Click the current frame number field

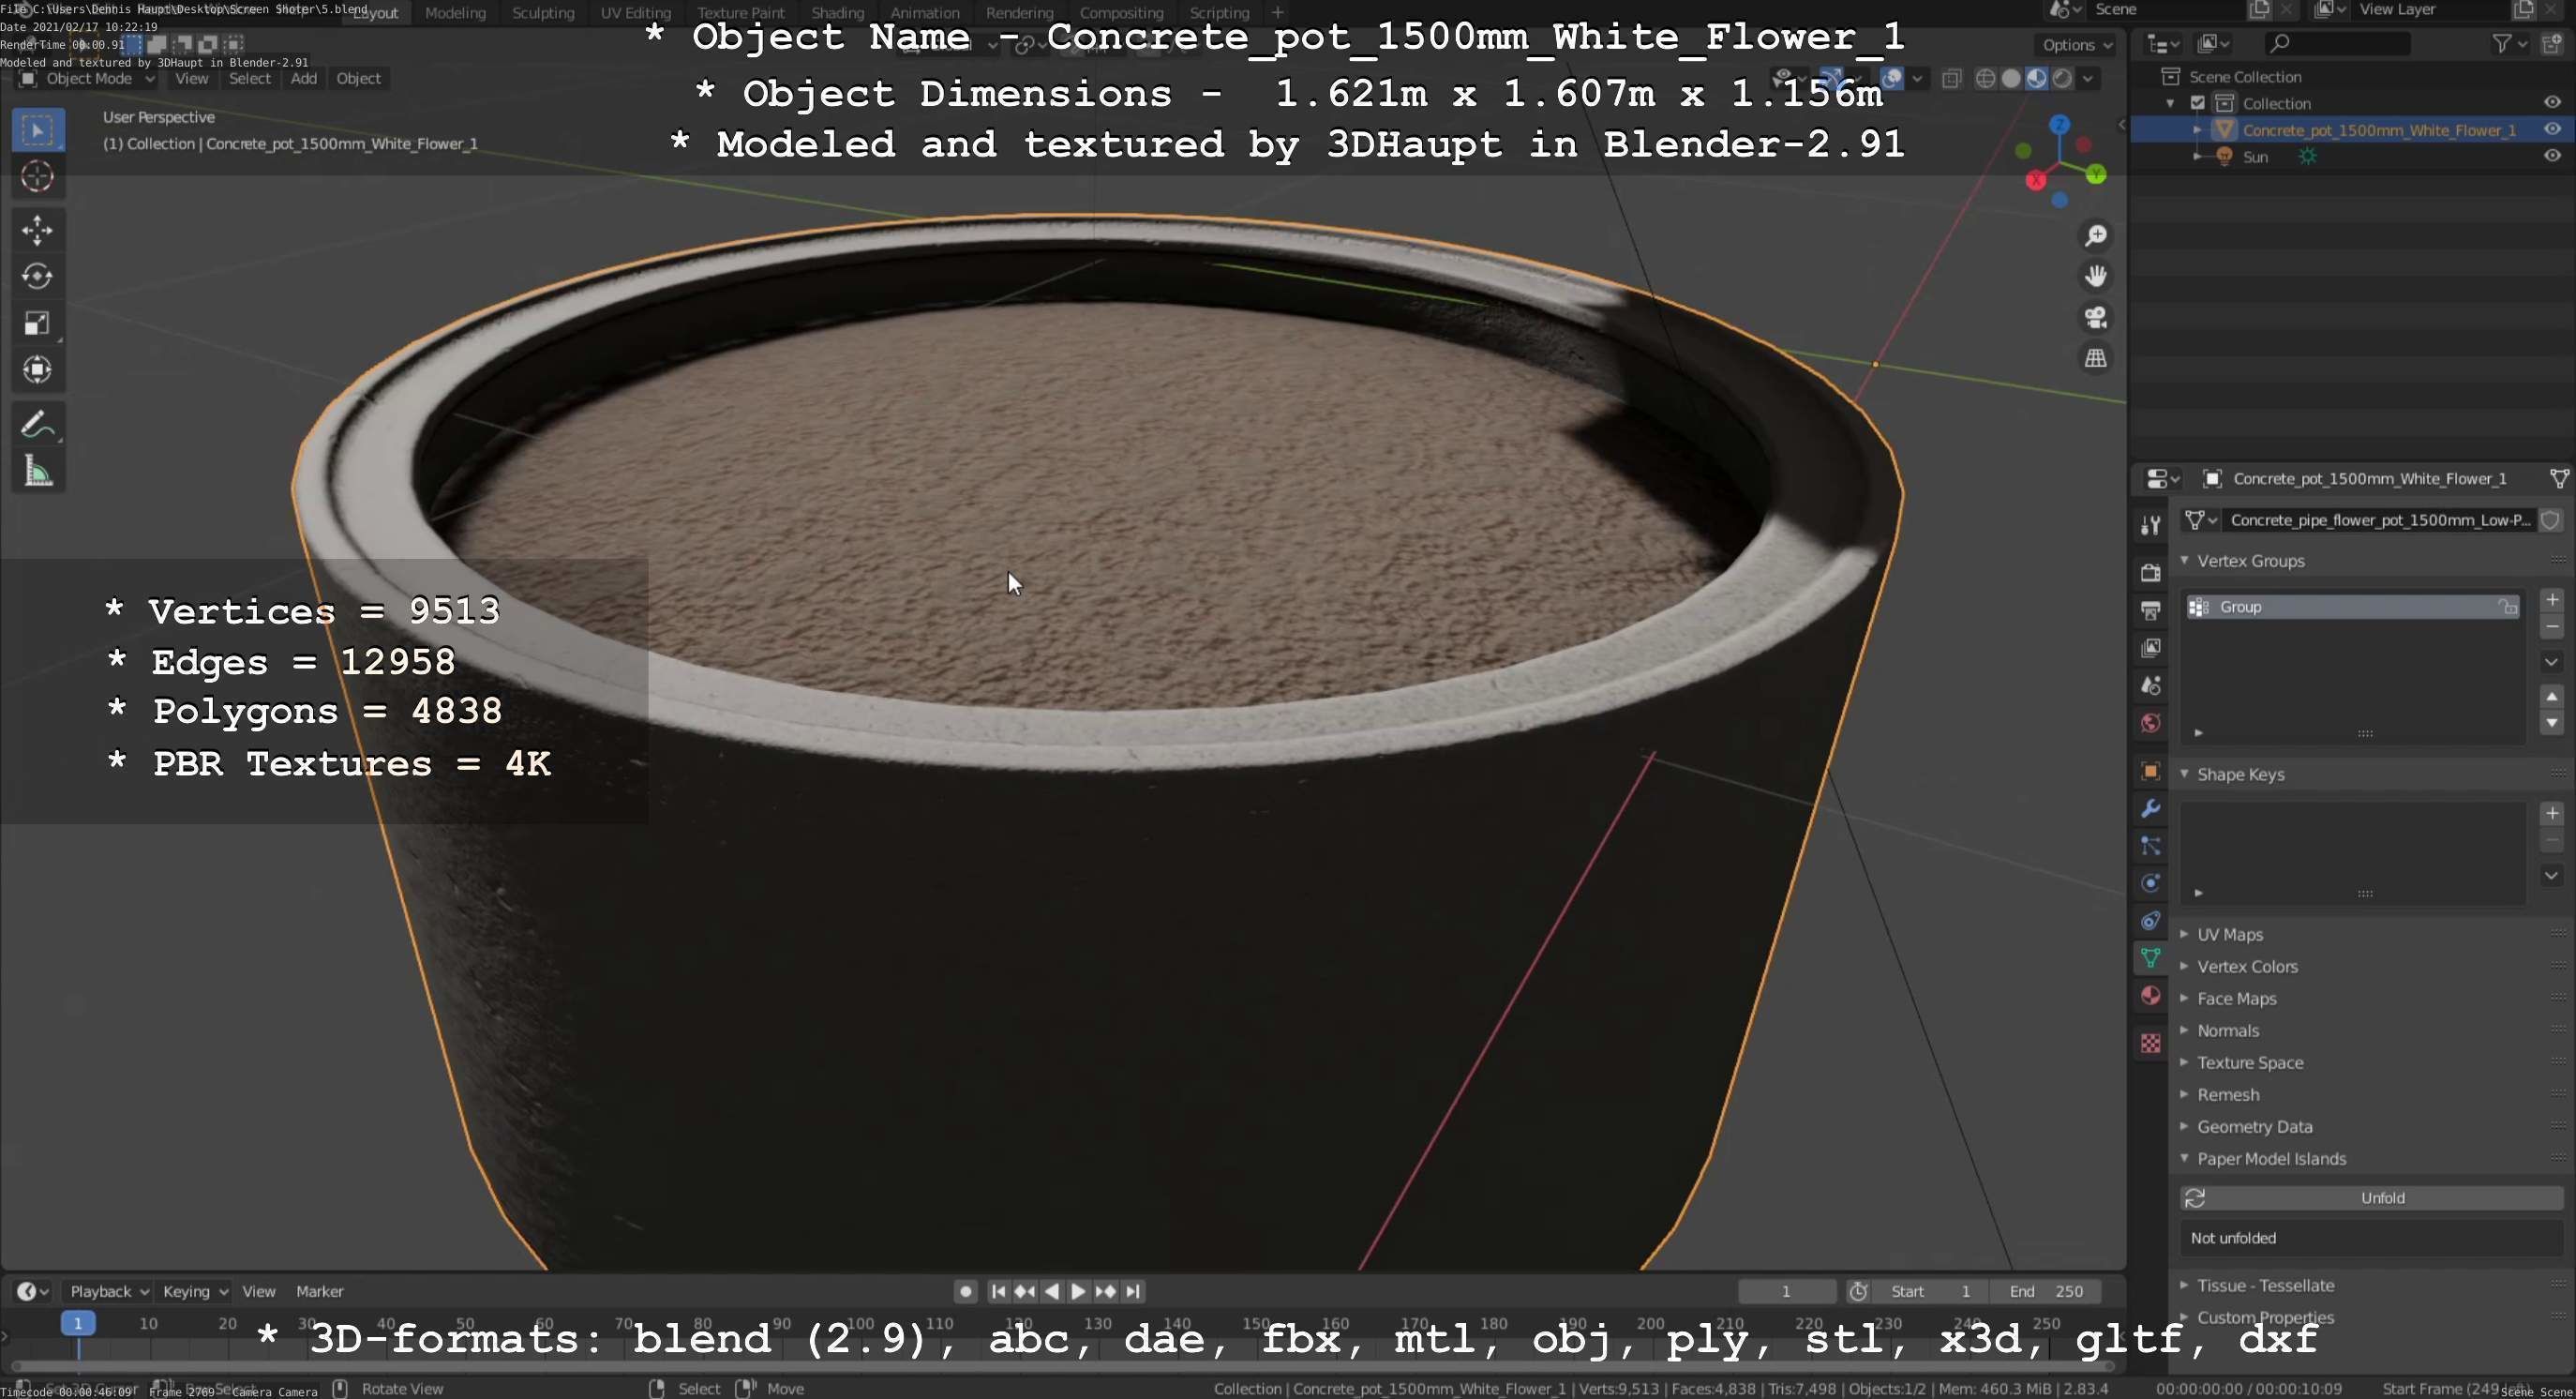[1786, 1291]
